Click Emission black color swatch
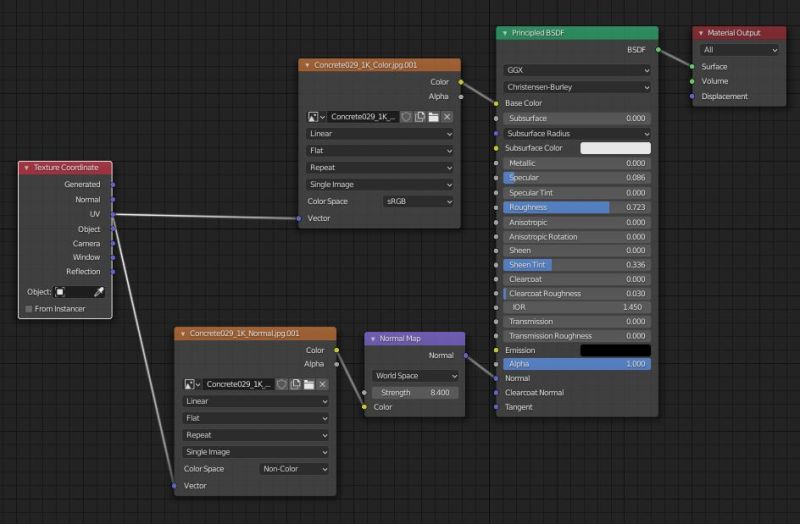The image size is (800, 524). click(615, 350)
